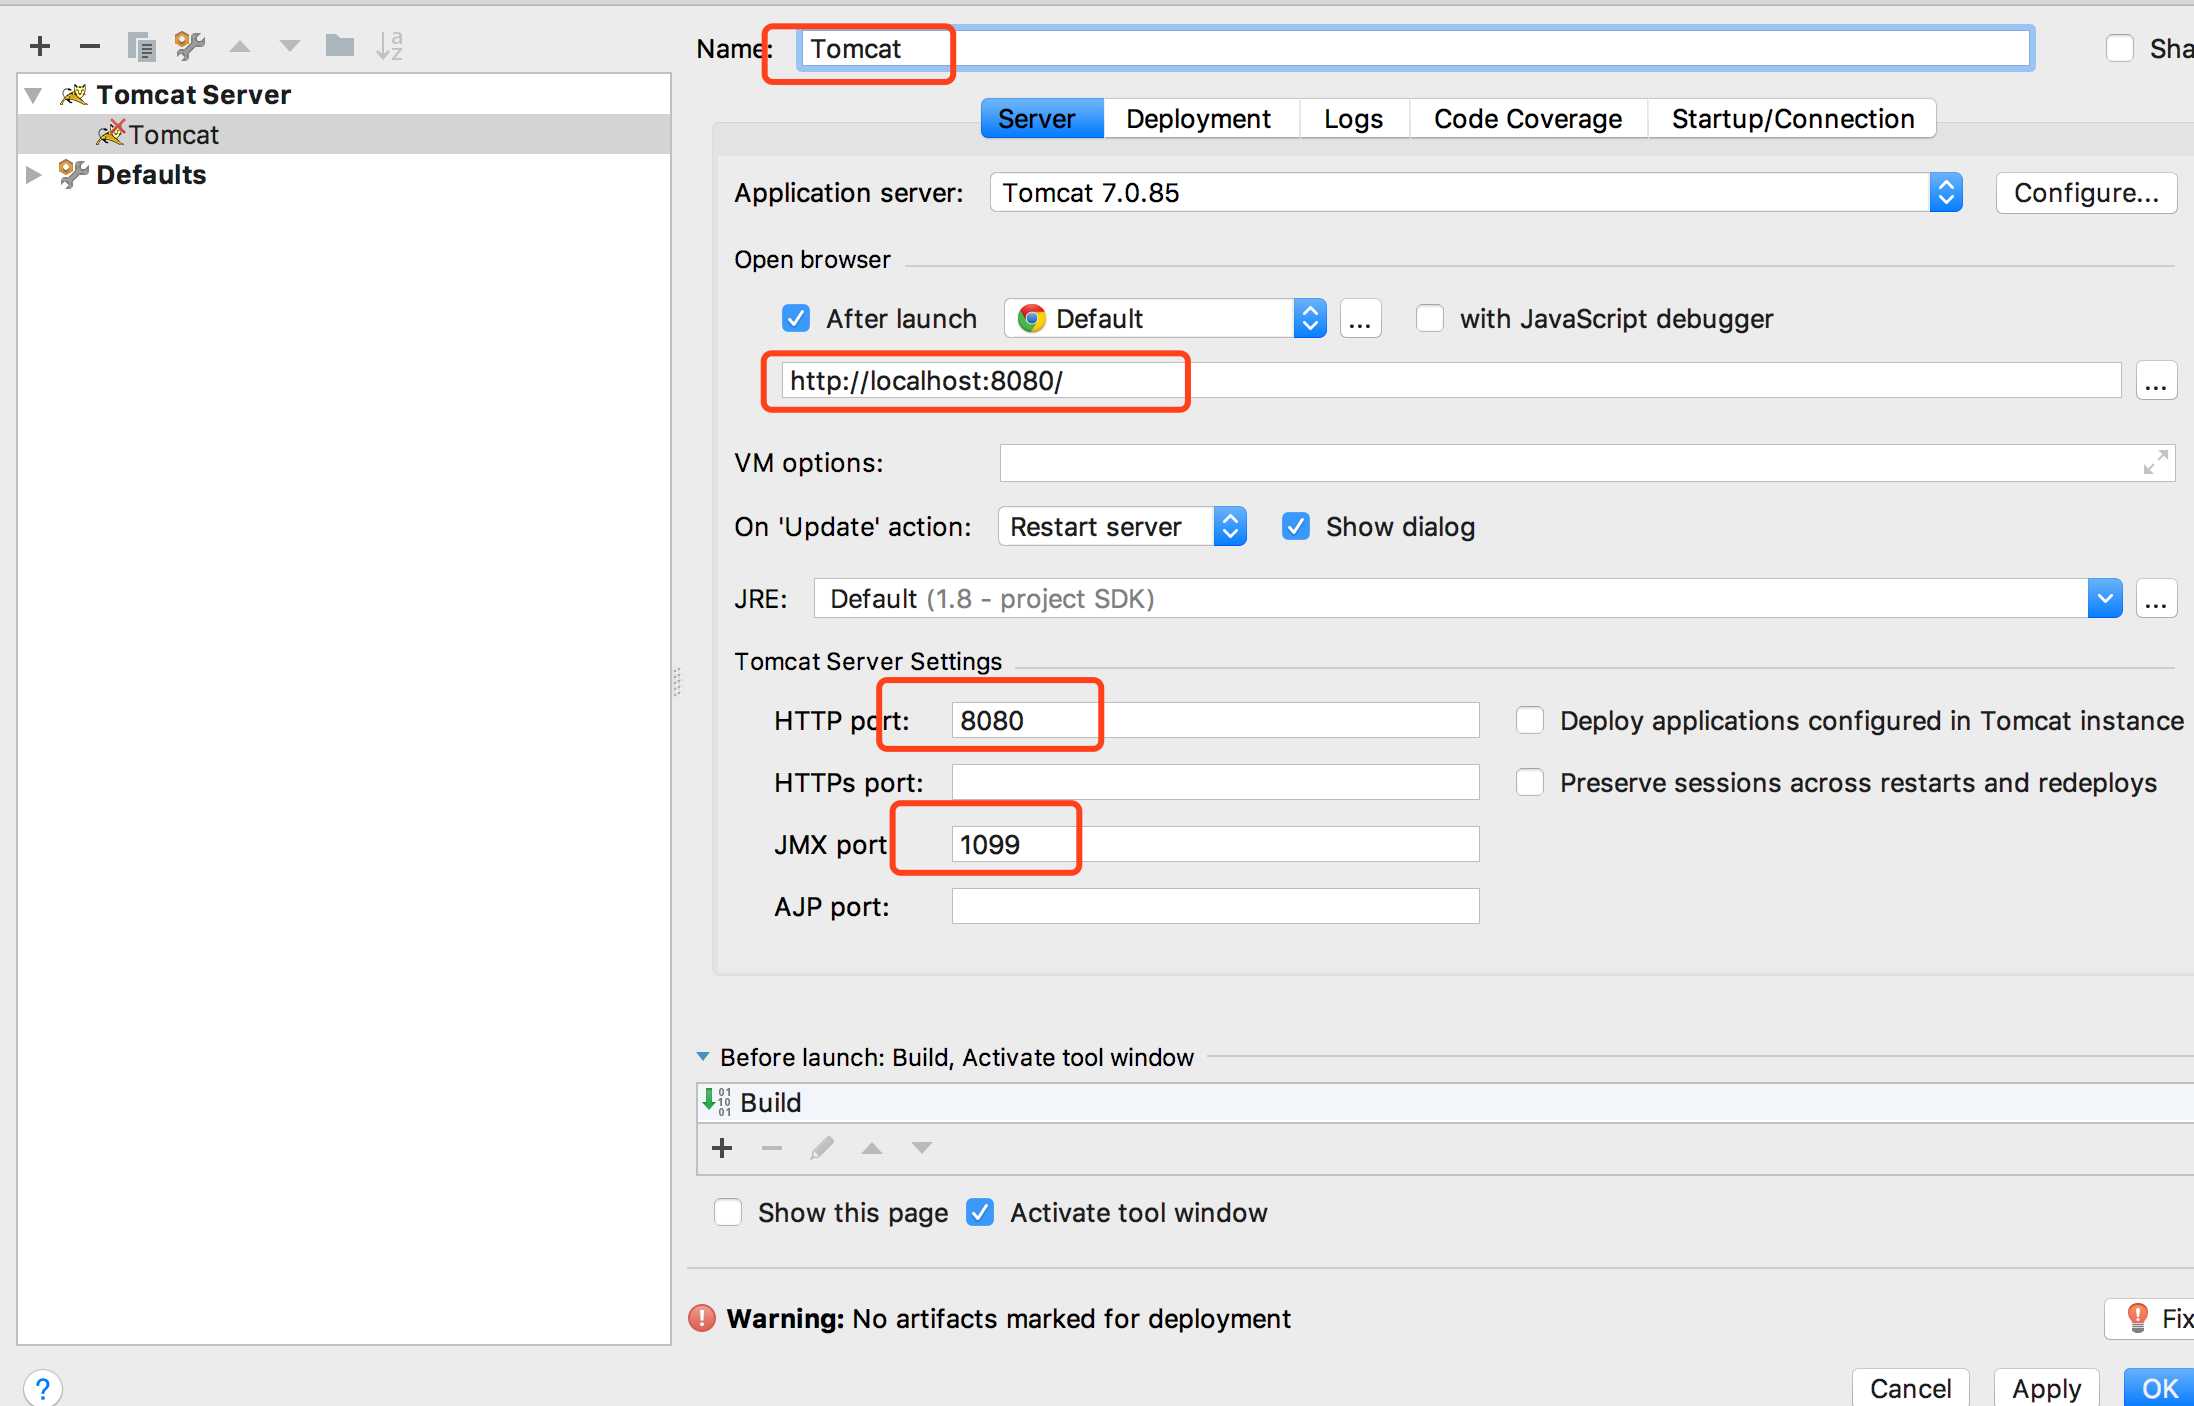The width and height of the screenshot is (2194, 1406).
Task: Switch to Startup/Connection tab
Action: pos(1792,119)
